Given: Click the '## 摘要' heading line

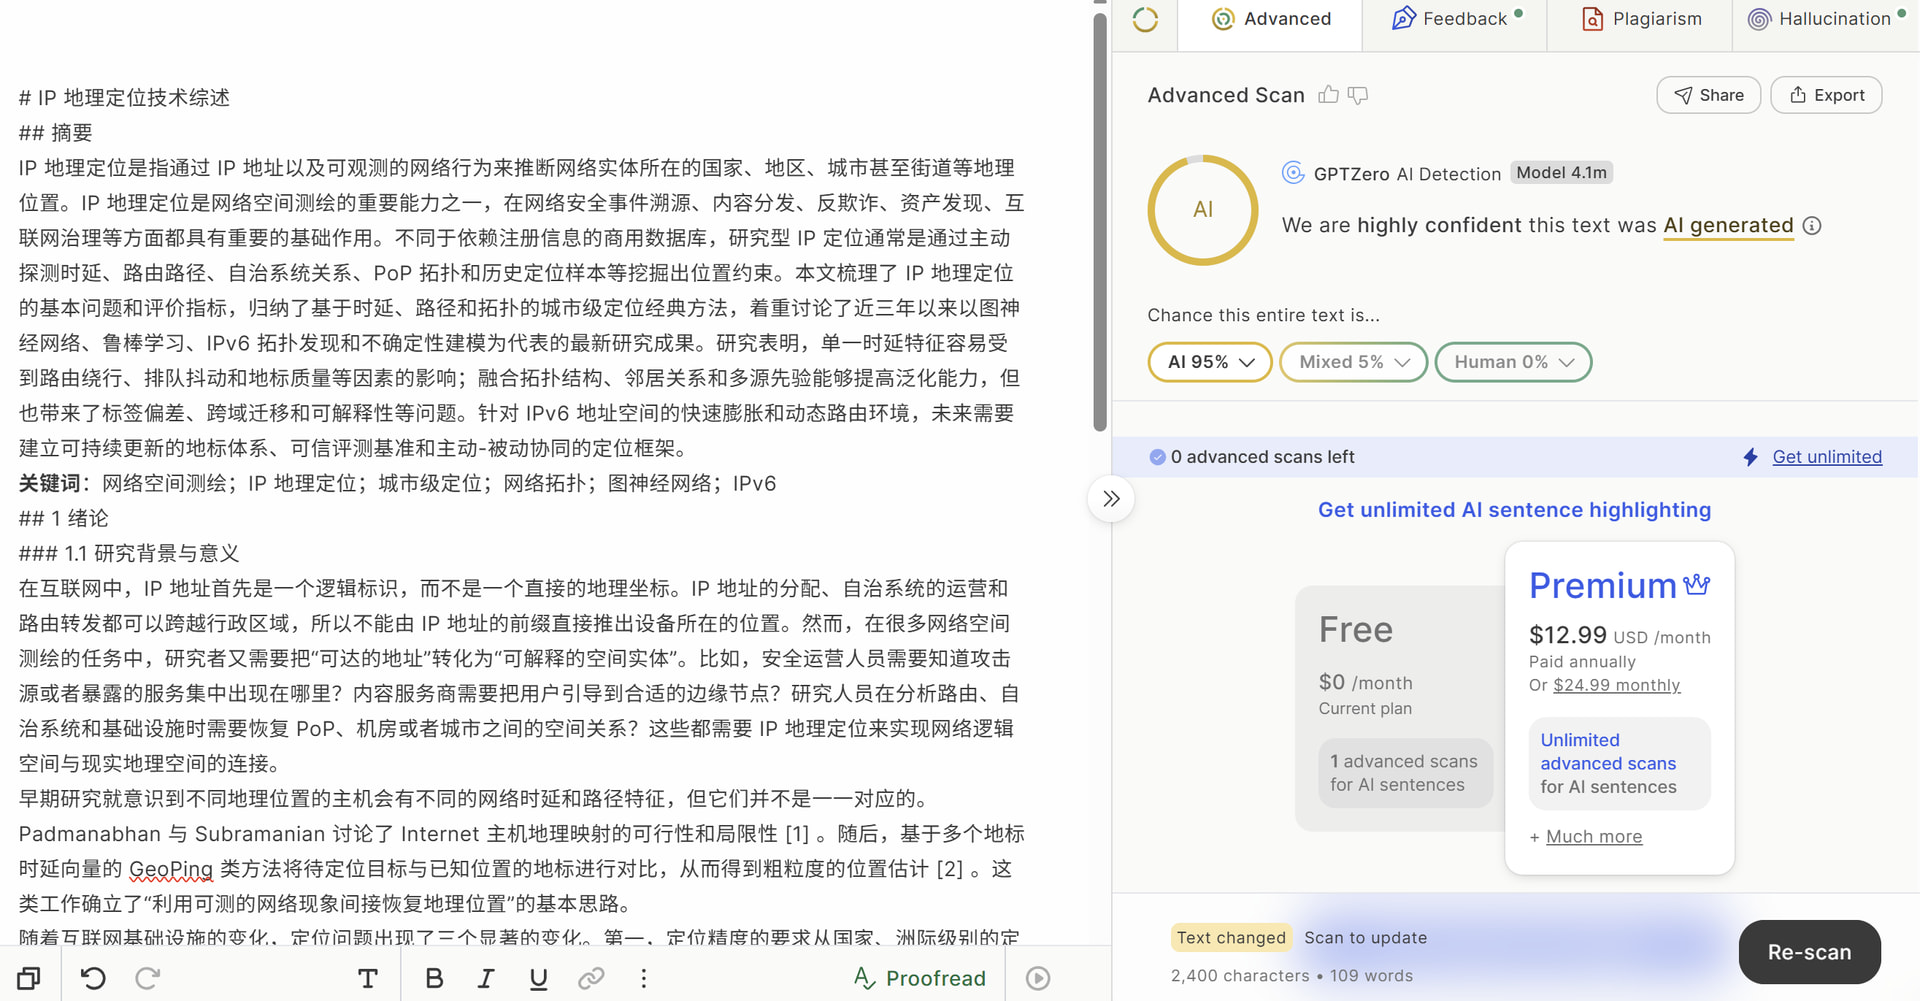Looking at the screenshot, I should [x=56, y=133].
